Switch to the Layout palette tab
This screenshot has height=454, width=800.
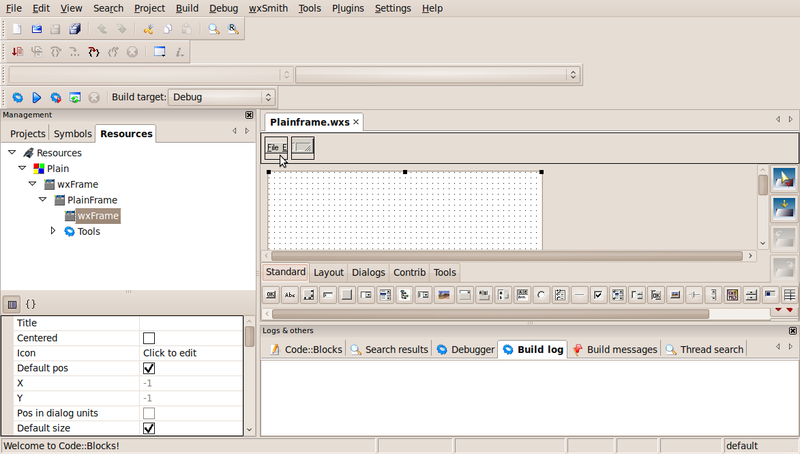329,272
